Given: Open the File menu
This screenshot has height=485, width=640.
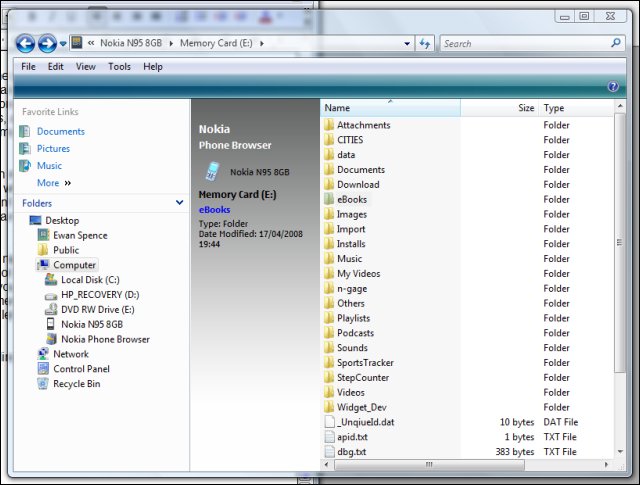Looking at the screenshot, I should tap(28, 67).
